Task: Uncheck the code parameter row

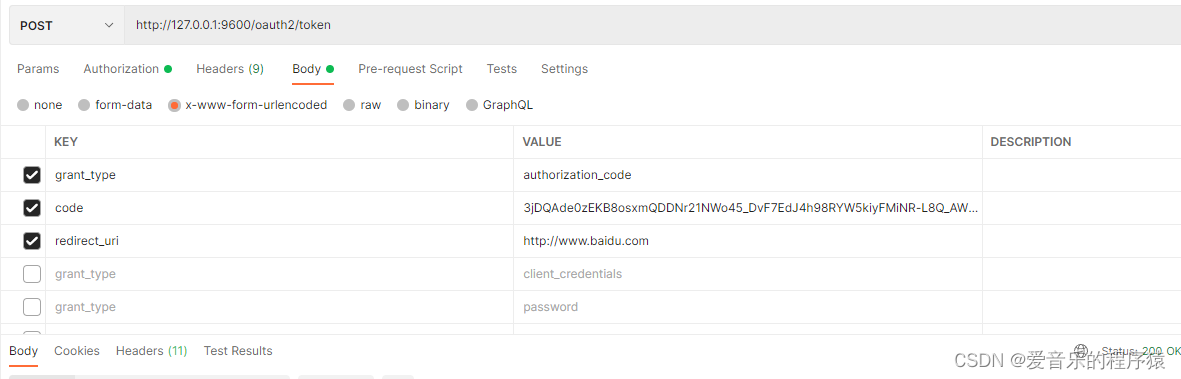Action: tap(32, 208)
